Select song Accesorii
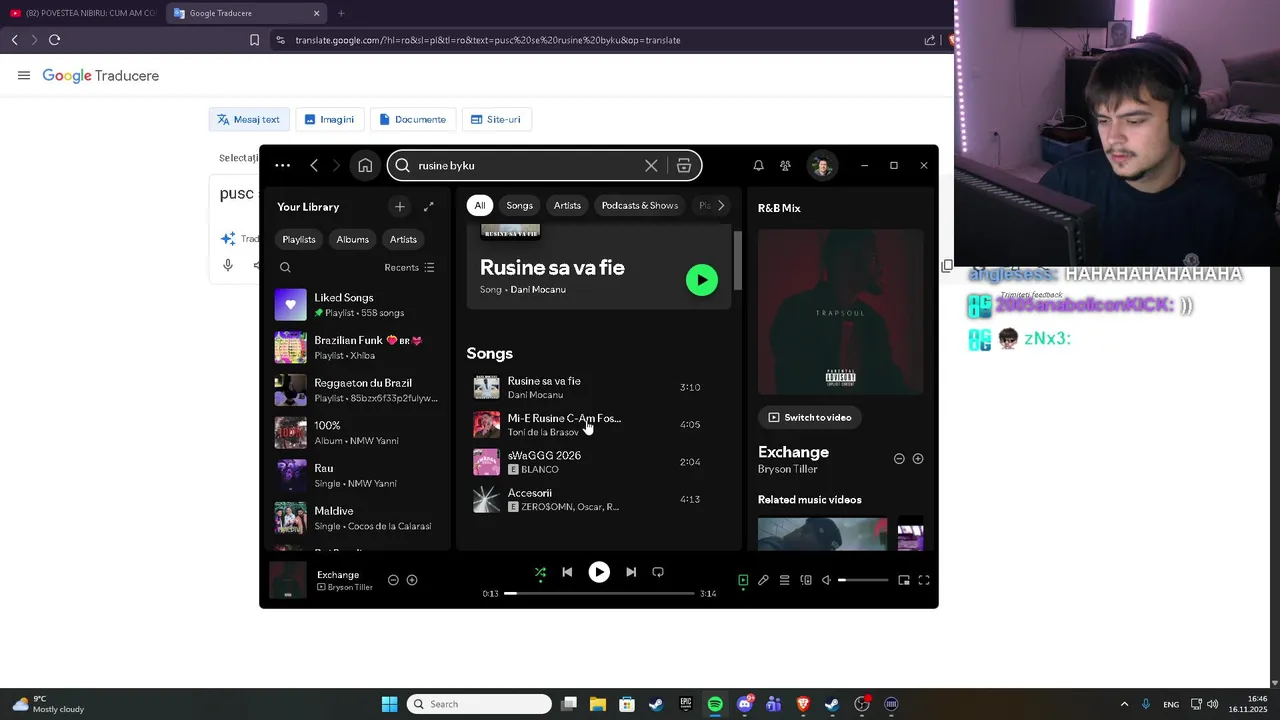Image resolution: width=1280 pixels, height=720 pixels. 598,499
